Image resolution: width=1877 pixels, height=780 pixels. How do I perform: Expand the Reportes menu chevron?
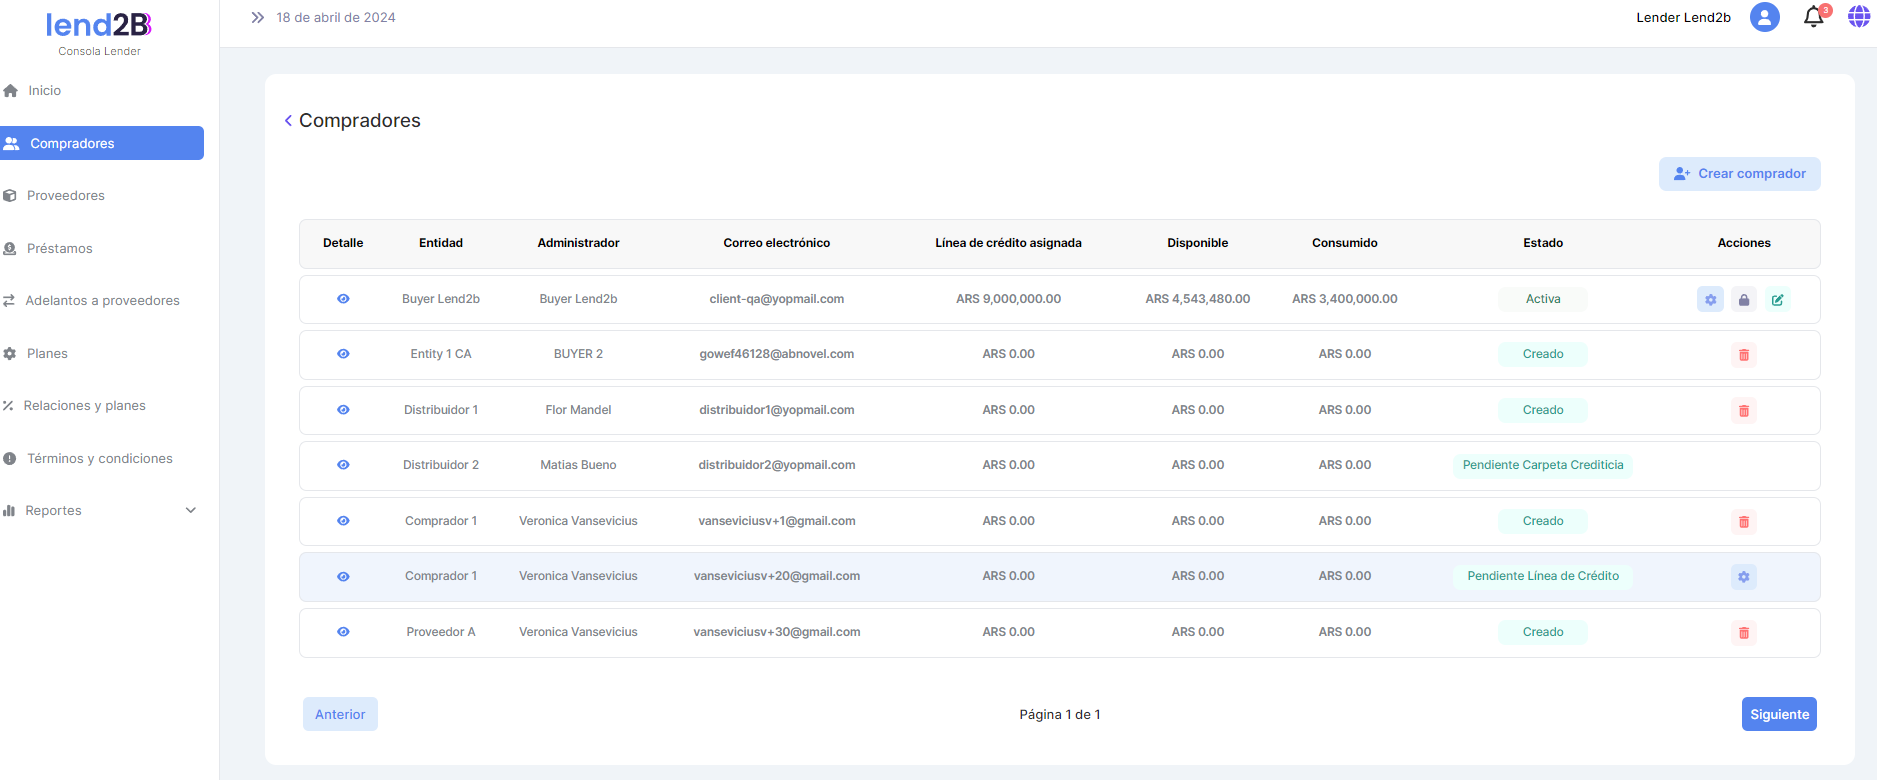pyautogui.click(x=191, y=510)
